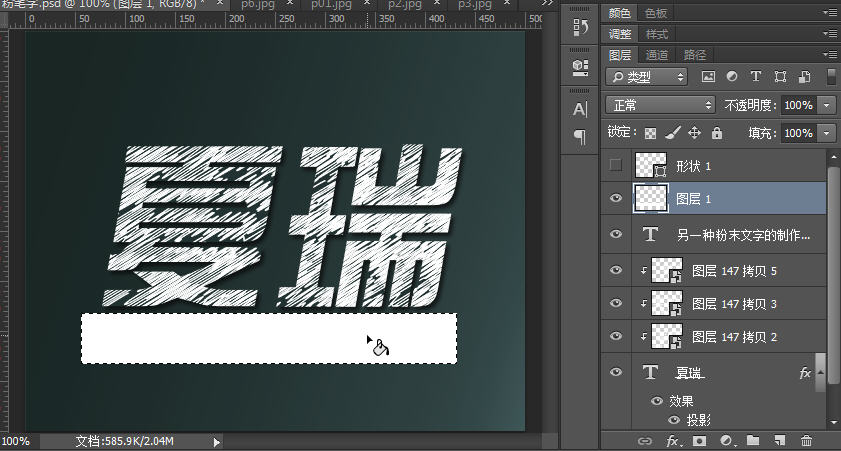841x451 pixels.
Task: Switch to the 样式 tab
Action: (x=656, y=34)
